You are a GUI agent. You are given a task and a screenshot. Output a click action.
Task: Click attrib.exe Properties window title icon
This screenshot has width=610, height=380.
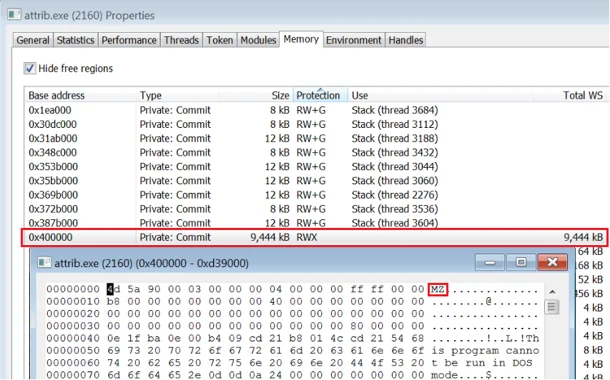tap(14, 15)
